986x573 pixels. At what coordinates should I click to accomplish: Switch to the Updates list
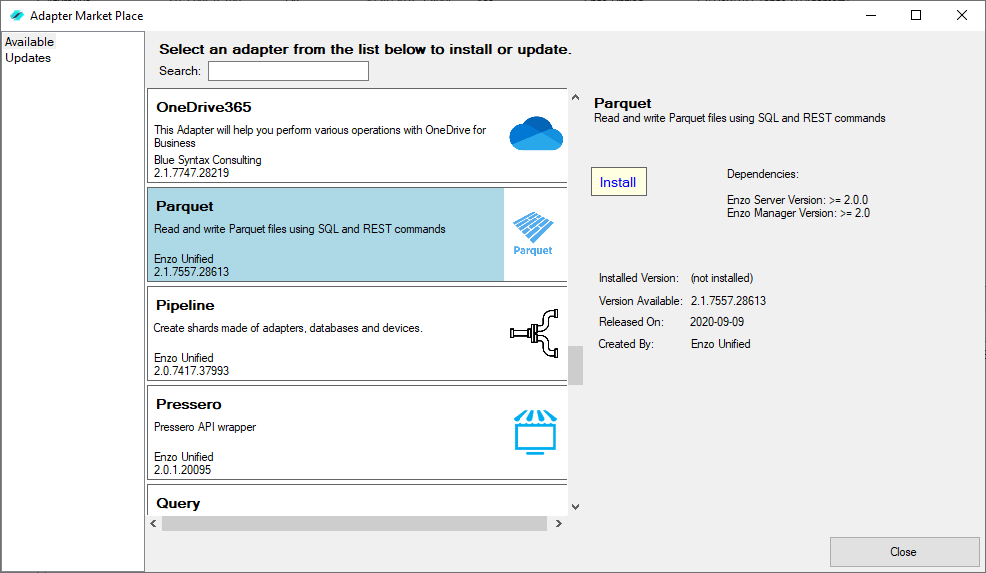click(28, 58)
